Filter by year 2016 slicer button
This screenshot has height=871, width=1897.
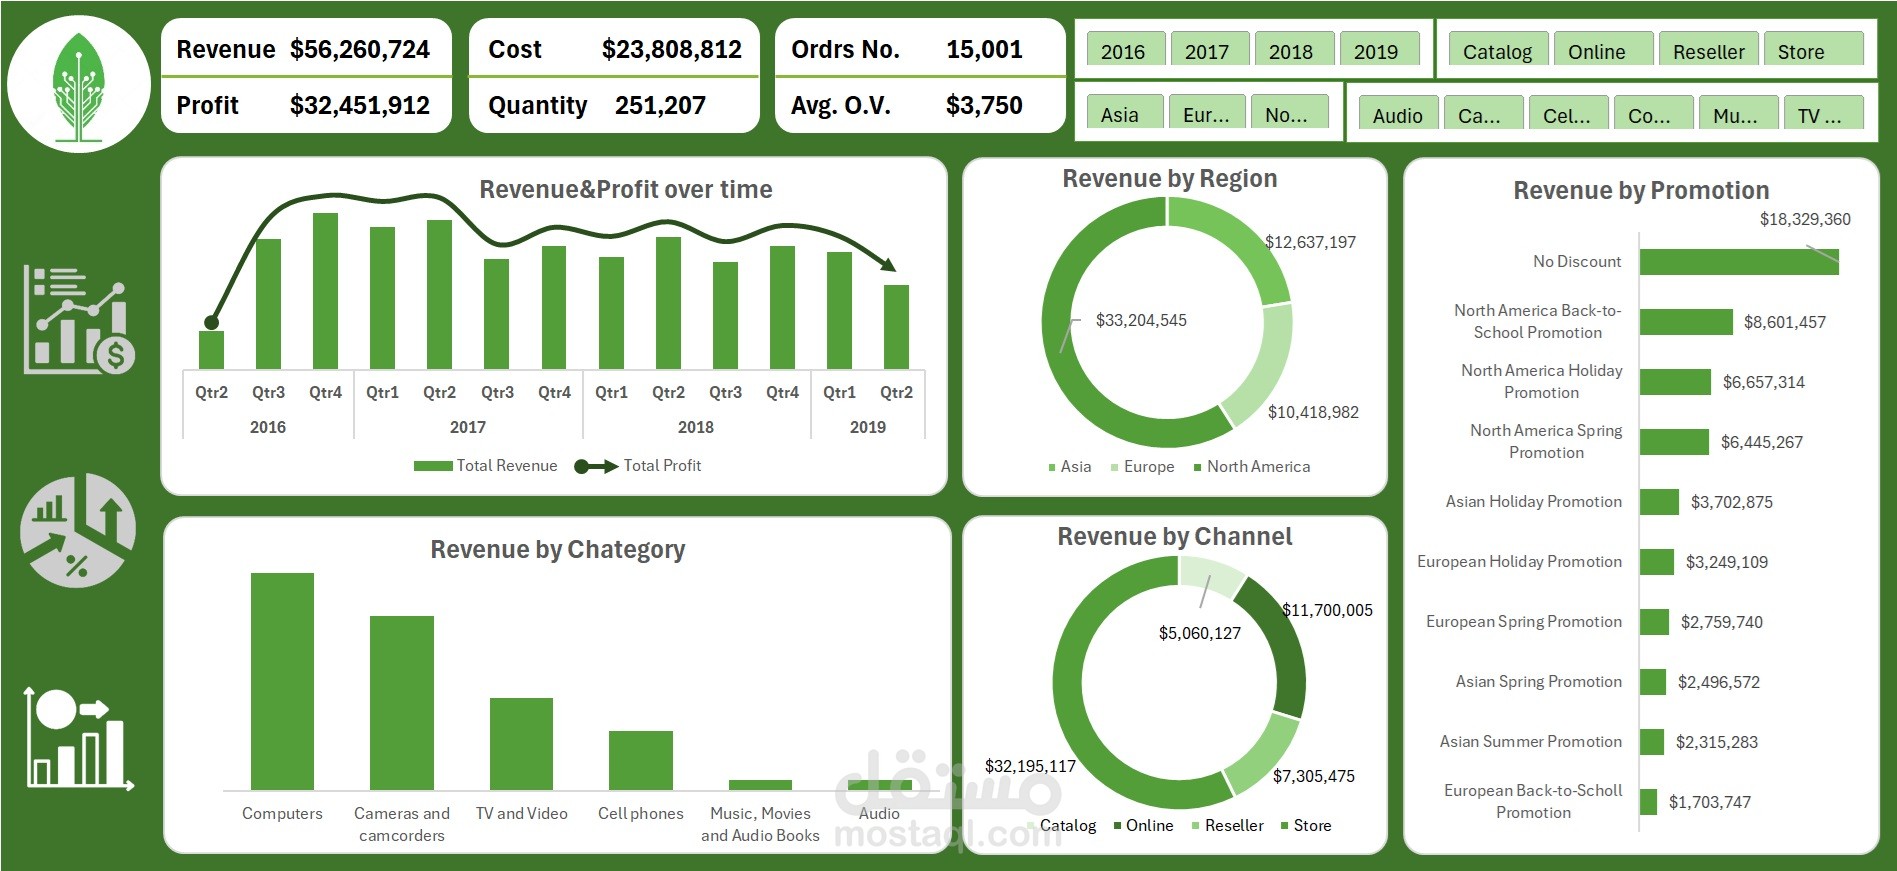(1126, 50)
